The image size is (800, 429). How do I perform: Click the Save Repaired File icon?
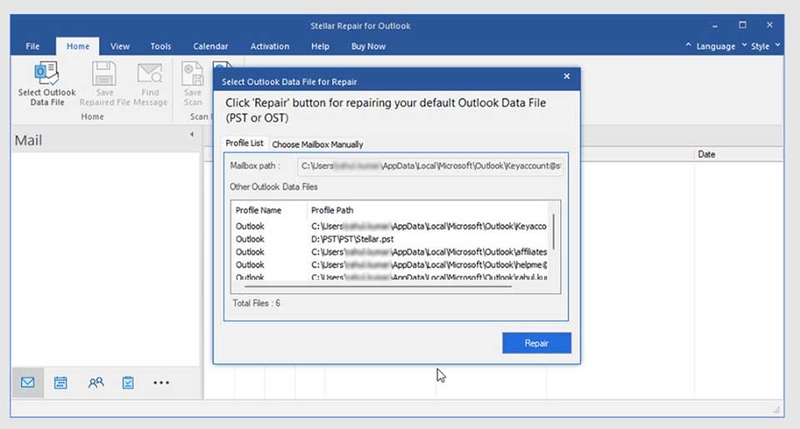(104, 74)
